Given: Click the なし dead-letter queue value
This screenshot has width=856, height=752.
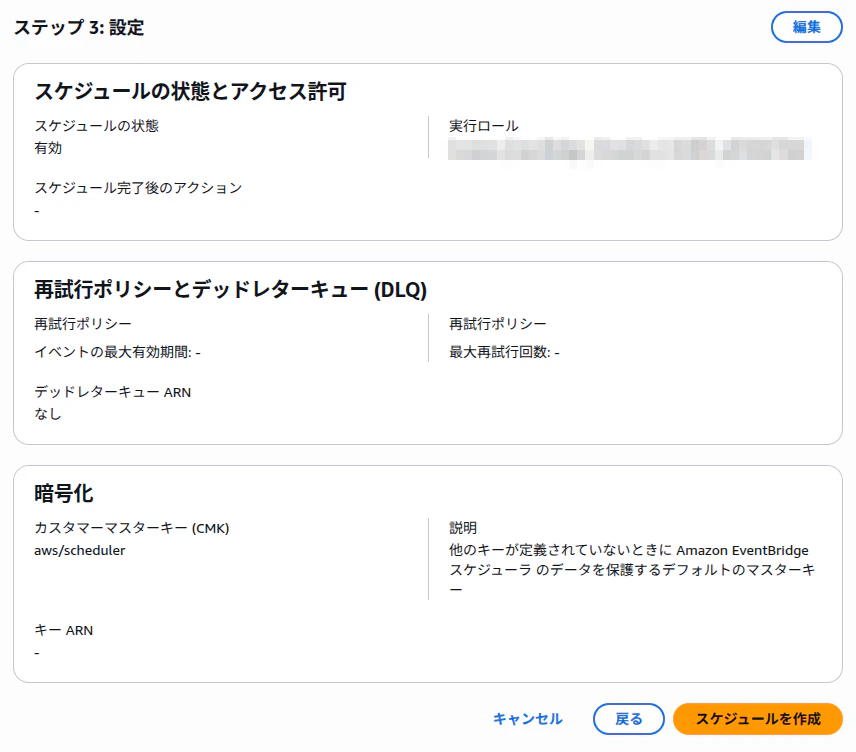Looking at the screenshot, I should pos(48,414).
